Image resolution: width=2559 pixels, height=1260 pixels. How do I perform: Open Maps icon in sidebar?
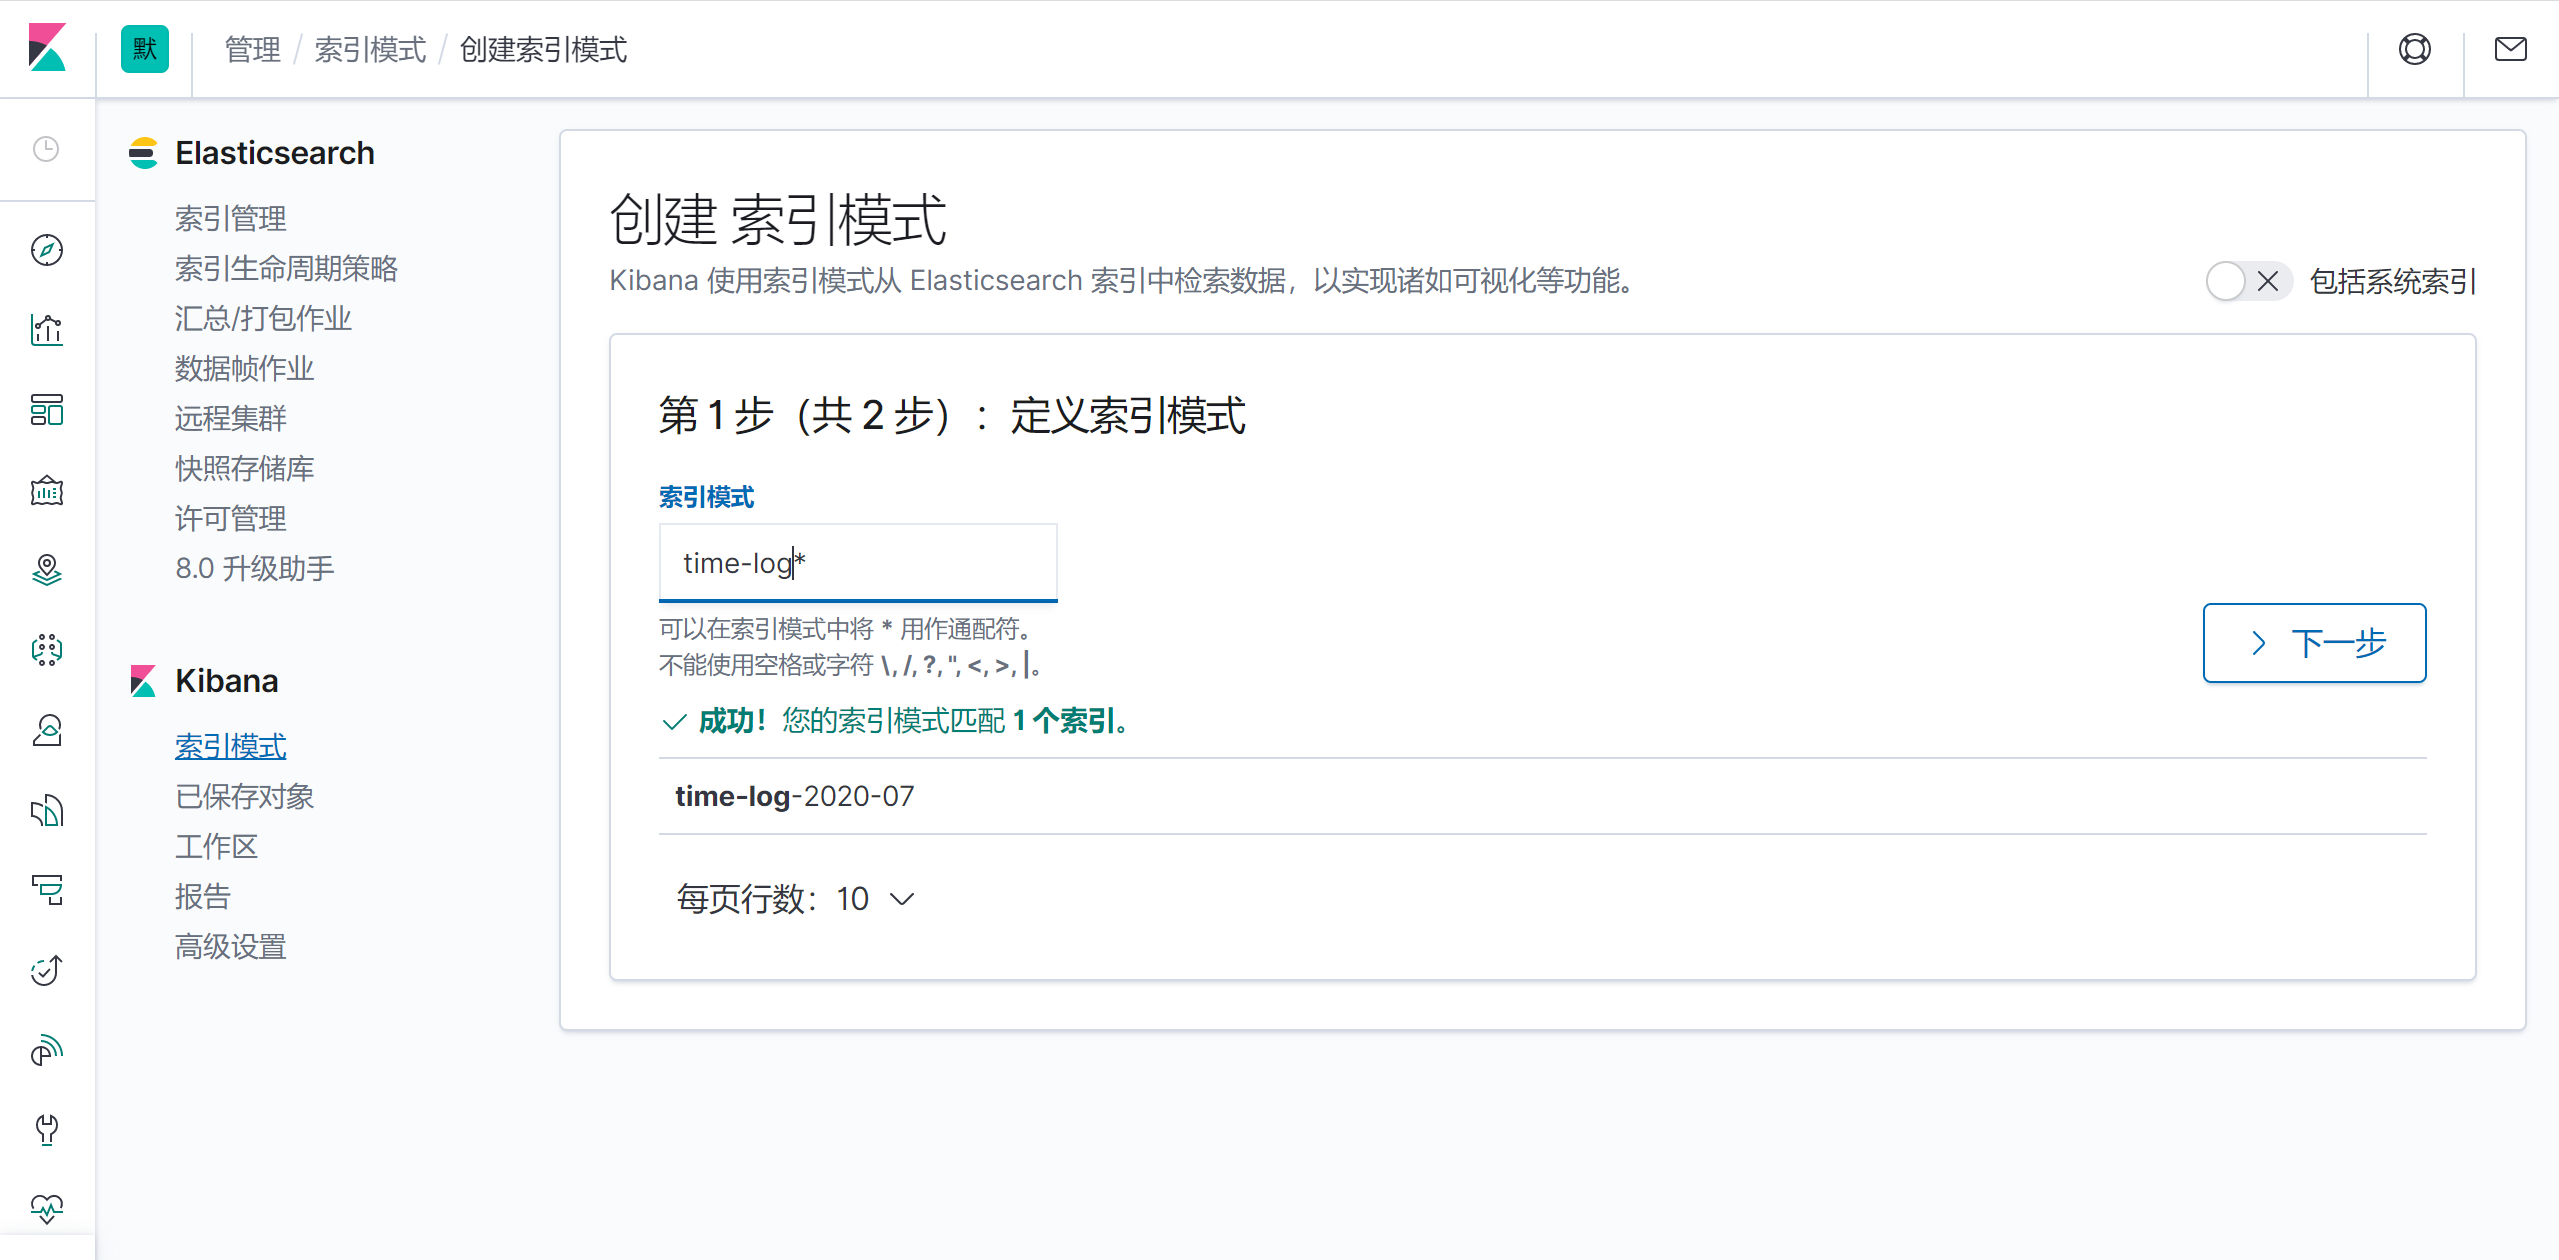47,570
